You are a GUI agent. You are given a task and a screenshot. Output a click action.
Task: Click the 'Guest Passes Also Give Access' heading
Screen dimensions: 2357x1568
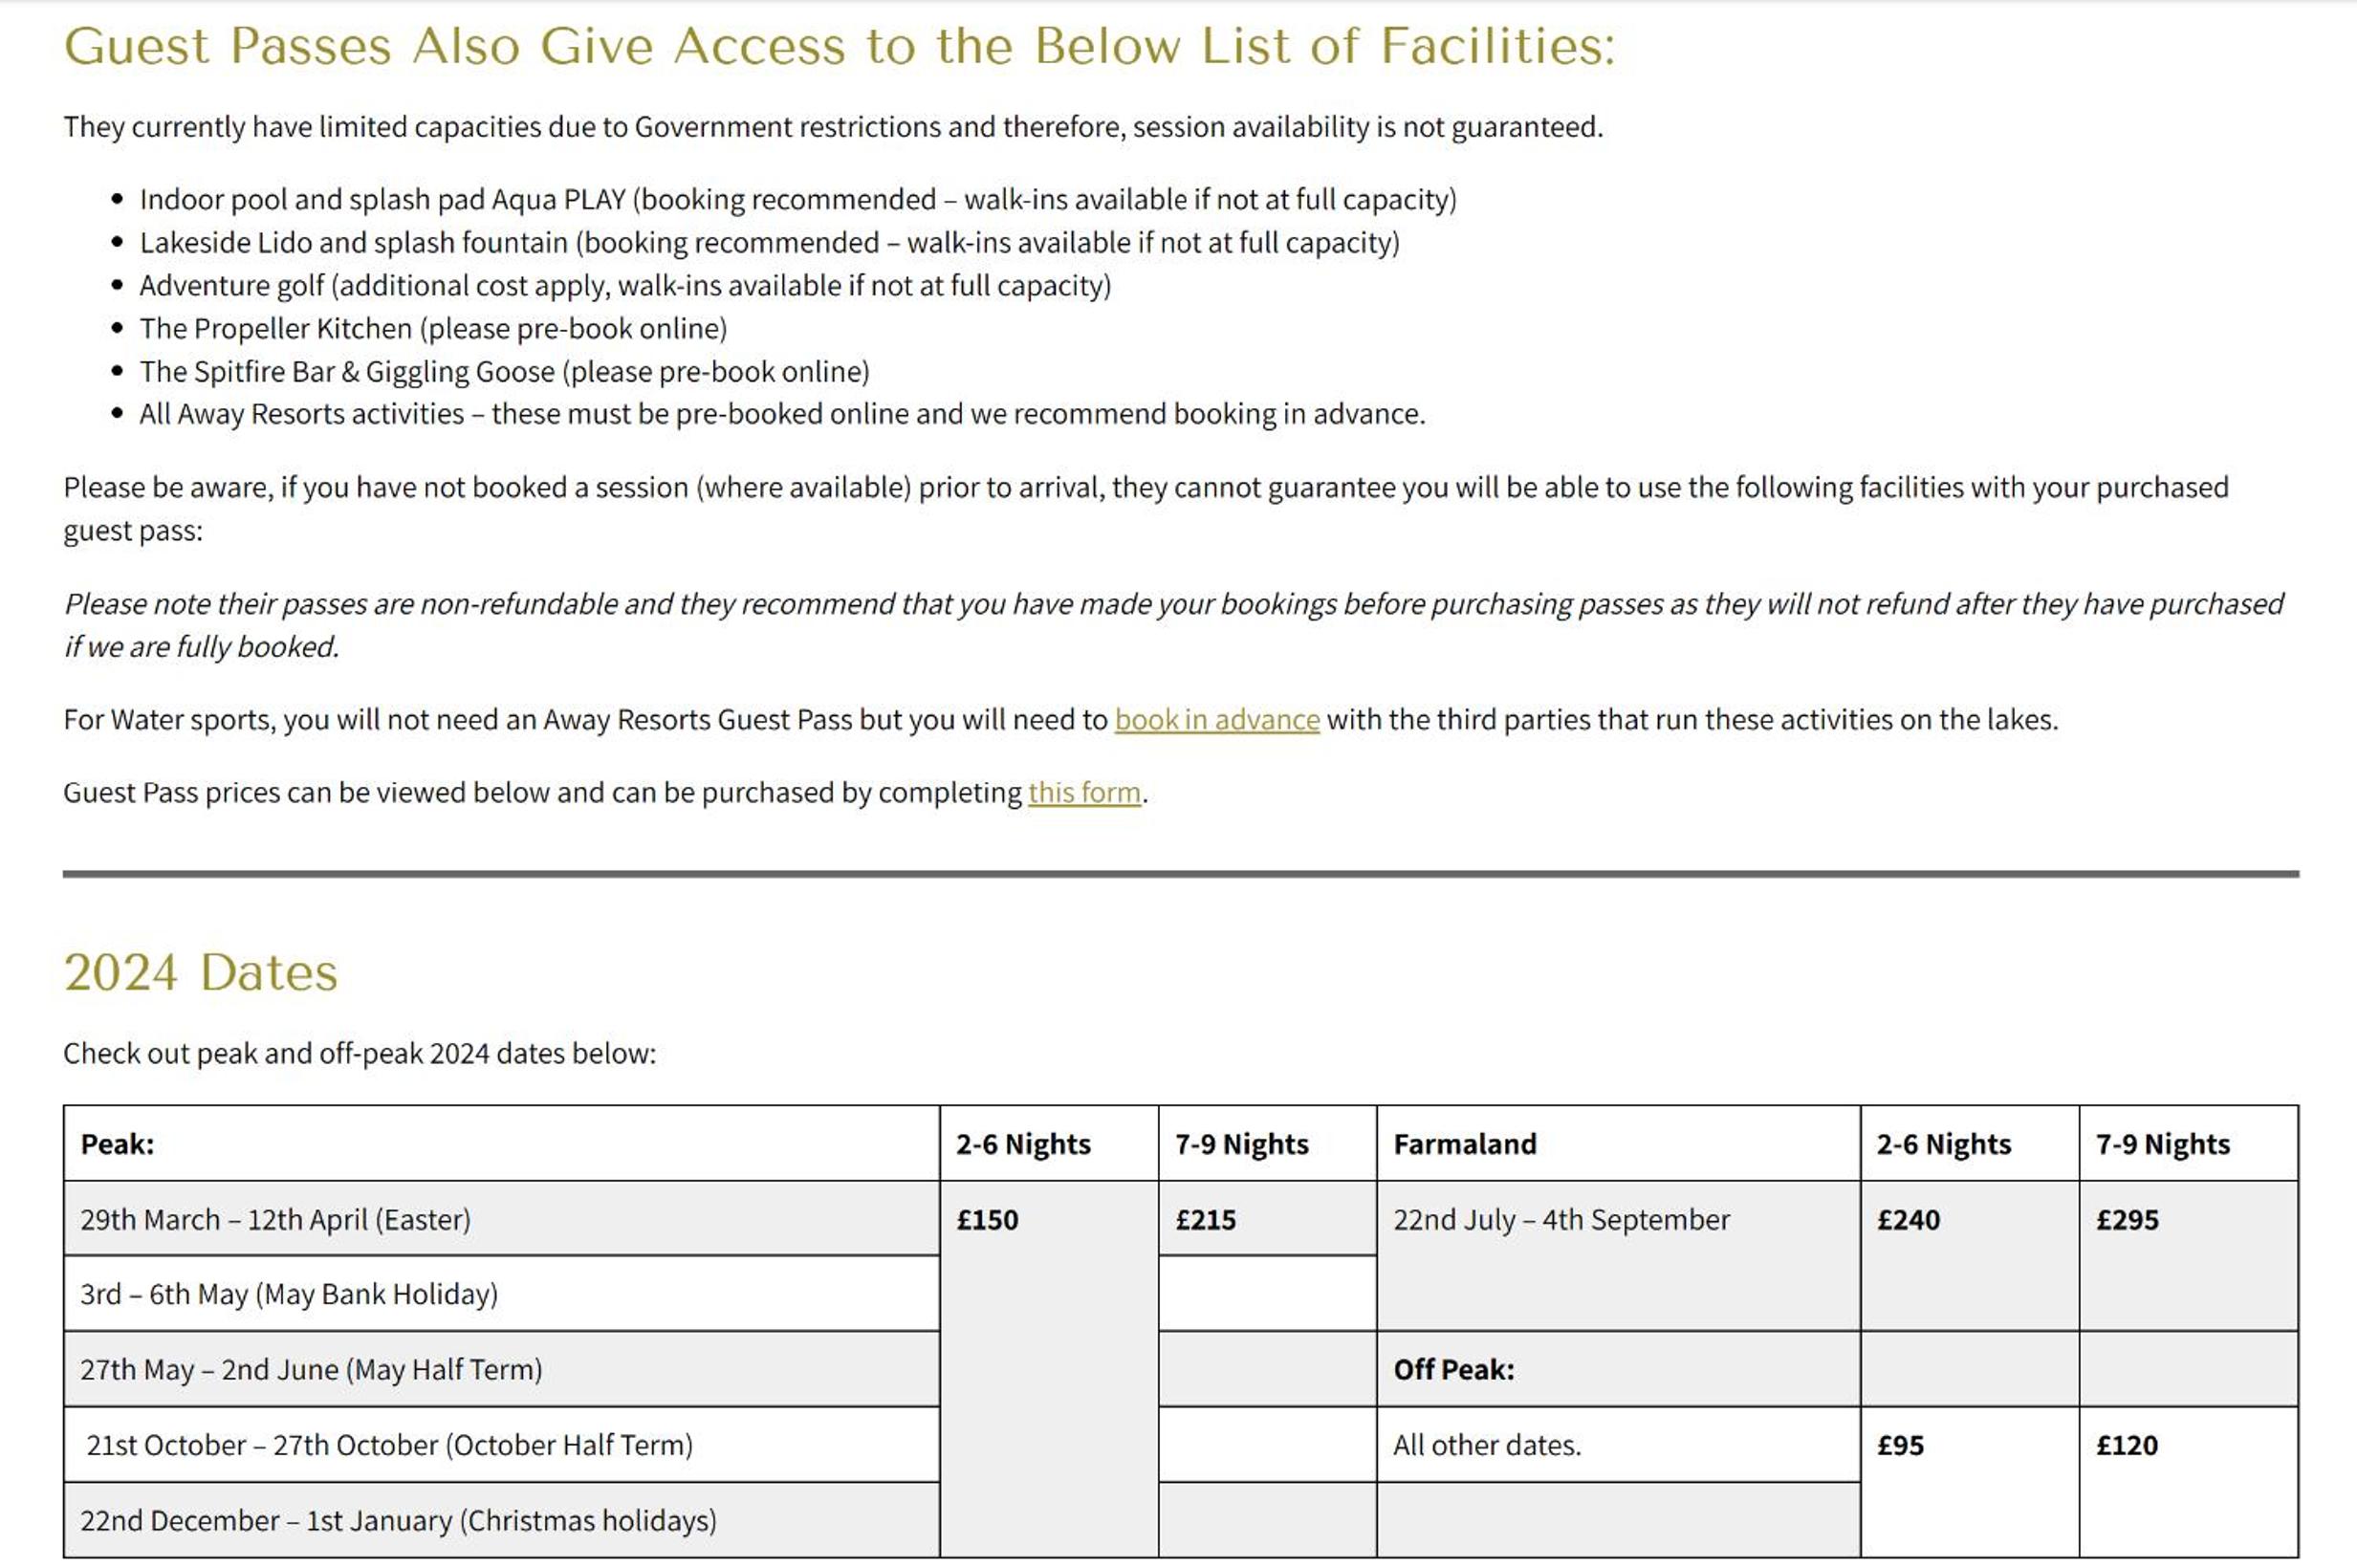pos(839,46)
